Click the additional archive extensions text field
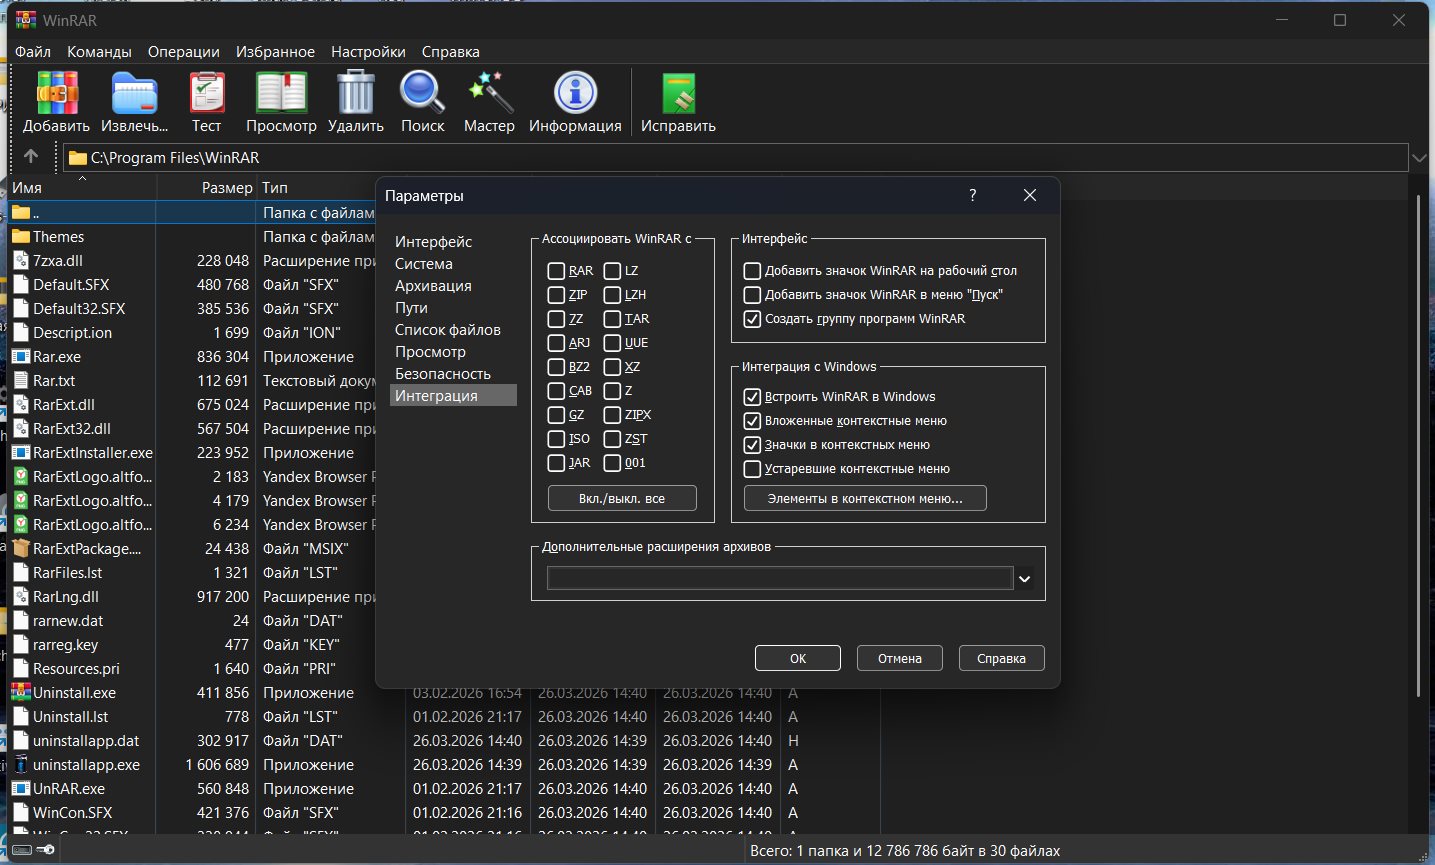Viewport: 1435px width, 865px height. point(779,579)
